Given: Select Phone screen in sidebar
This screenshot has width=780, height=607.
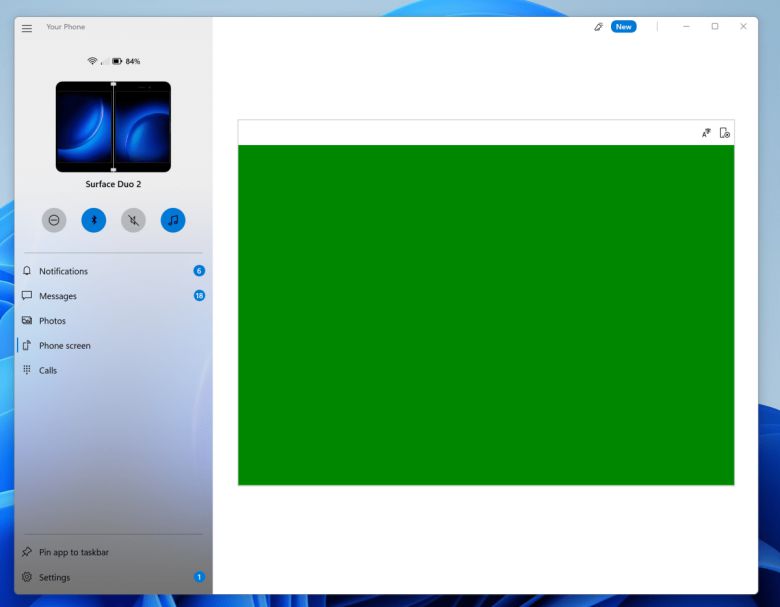Looking at the screenshot, I should pyautogui.click(x=64, y=346).
